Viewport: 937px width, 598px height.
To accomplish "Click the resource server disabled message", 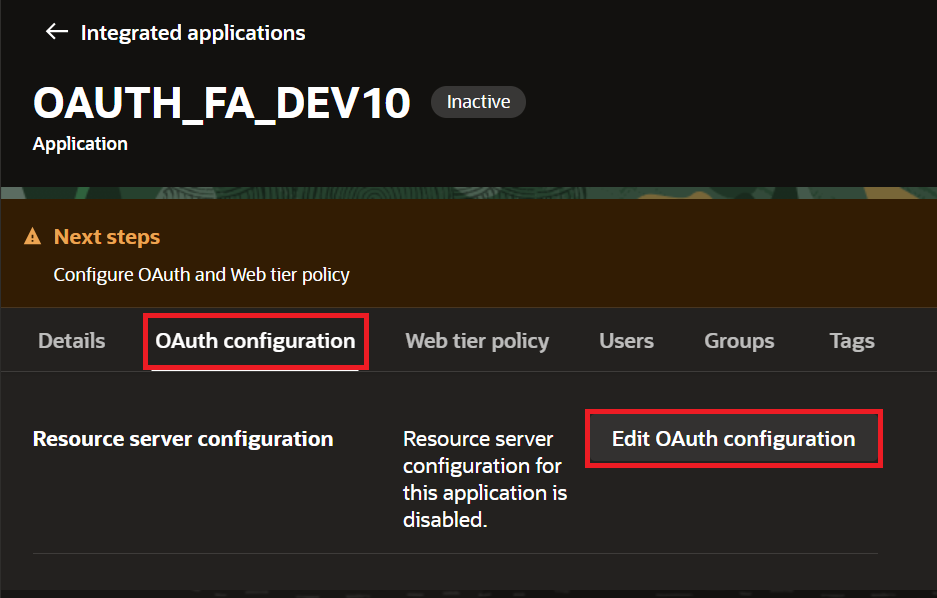I will [x=484, y=479].
